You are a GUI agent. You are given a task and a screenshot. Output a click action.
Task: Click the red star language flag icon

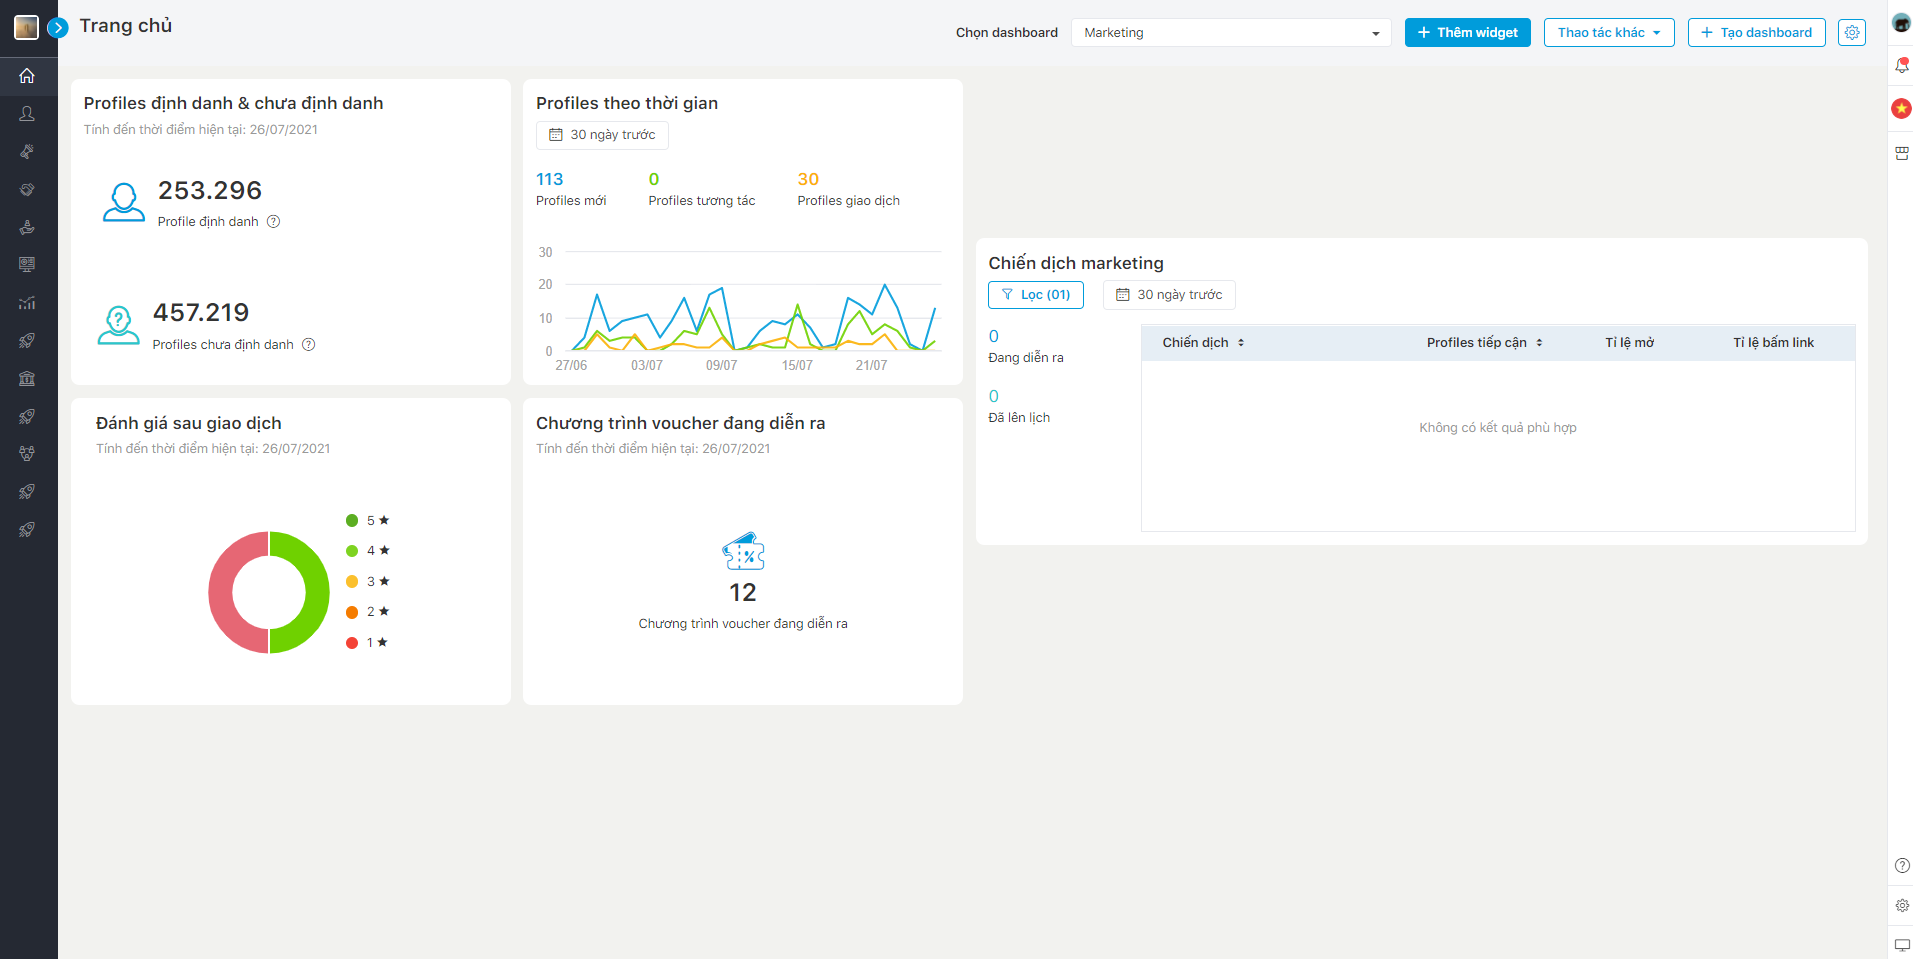[x=1902, y=108]
